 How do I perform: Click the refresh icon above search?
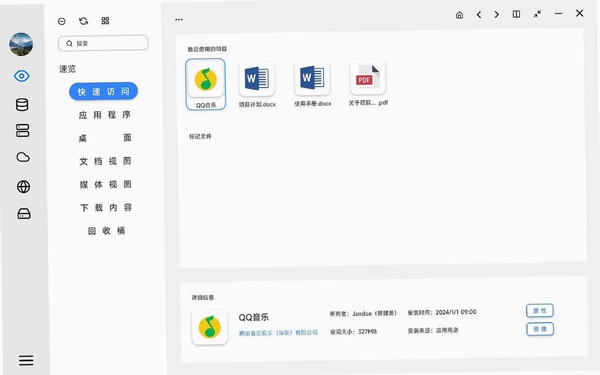[x=83, y=21]
